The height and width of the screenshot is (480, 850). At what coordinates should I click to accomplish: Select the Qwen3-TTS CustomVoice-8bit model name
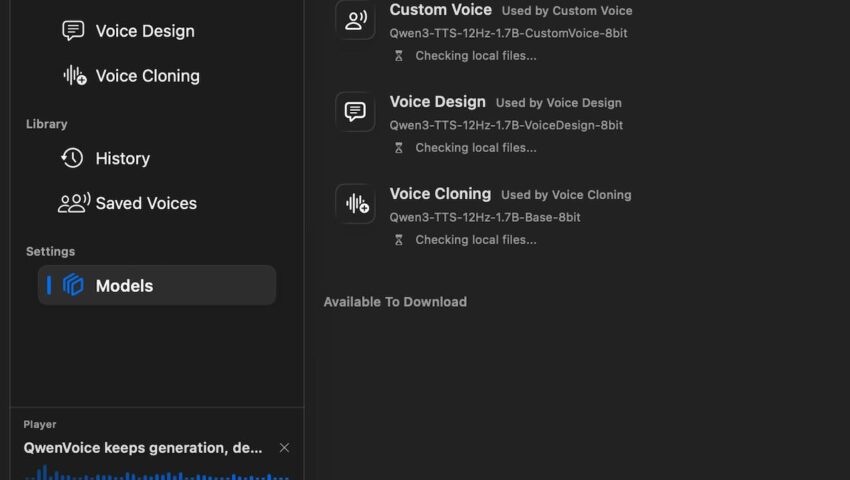[x=494, y=33]
